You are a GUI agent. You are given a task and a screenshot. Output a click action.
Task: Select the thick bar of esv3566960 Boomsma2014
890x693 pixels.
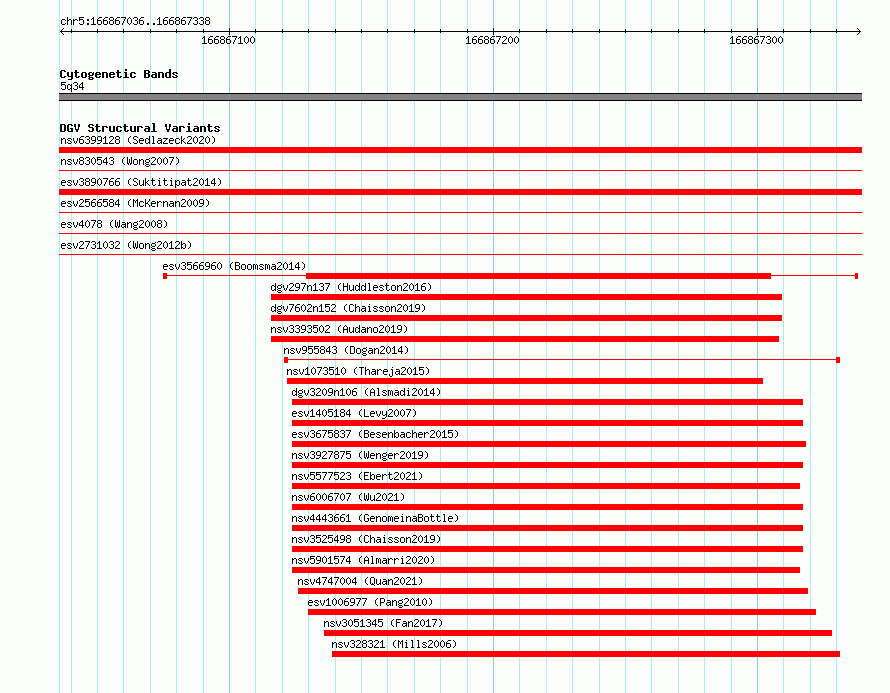coord(538,276)
